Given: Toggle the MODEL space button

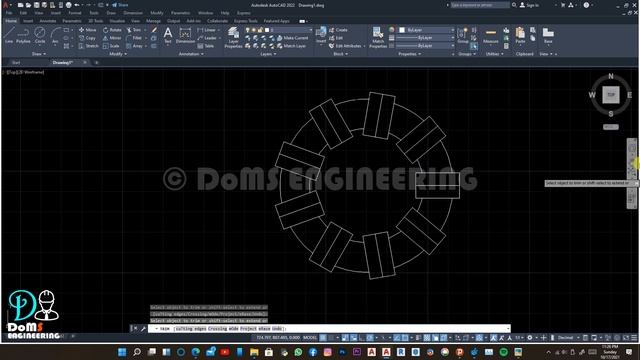Looking at the screenshot, I should pos(310,338).
